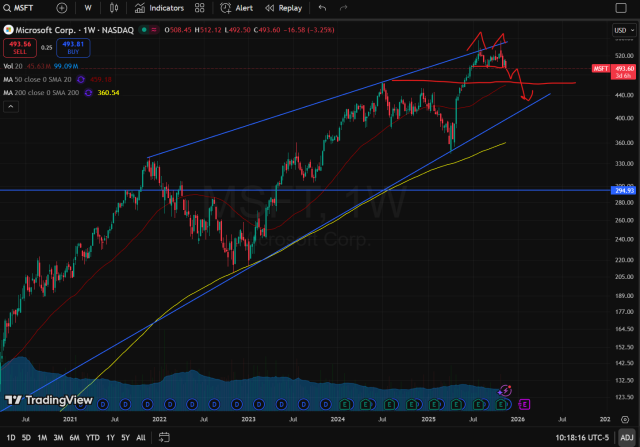Click the MSFT symbol search field
The width and height of the screenshot is (640, 447).
click(x=24, y=8)
